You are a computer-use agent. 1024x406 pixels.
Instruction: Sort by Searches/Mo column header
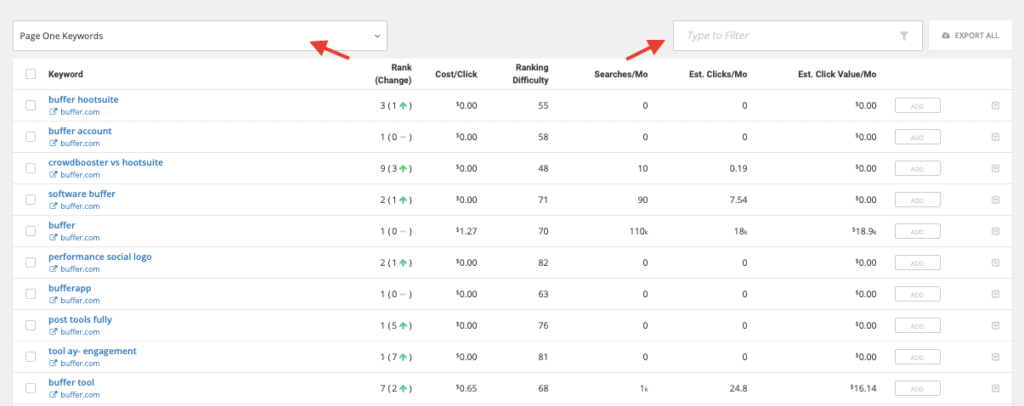[622, 74]
